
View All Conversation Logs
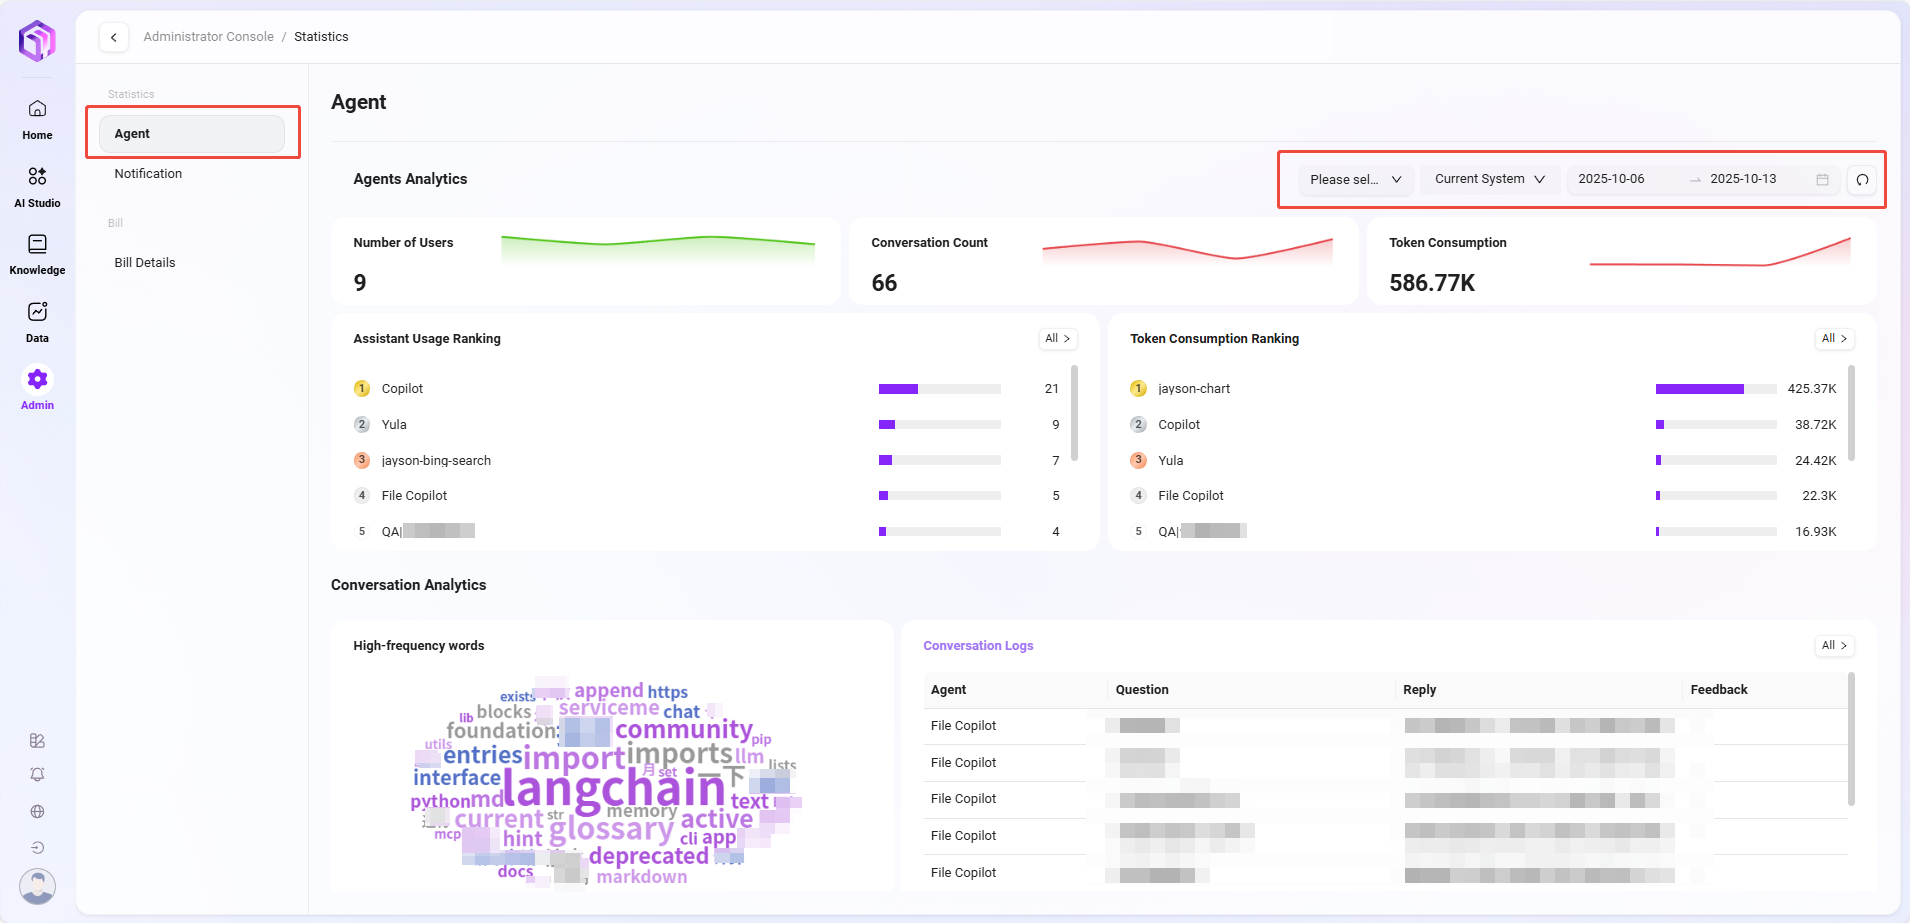pos(1834,646)
